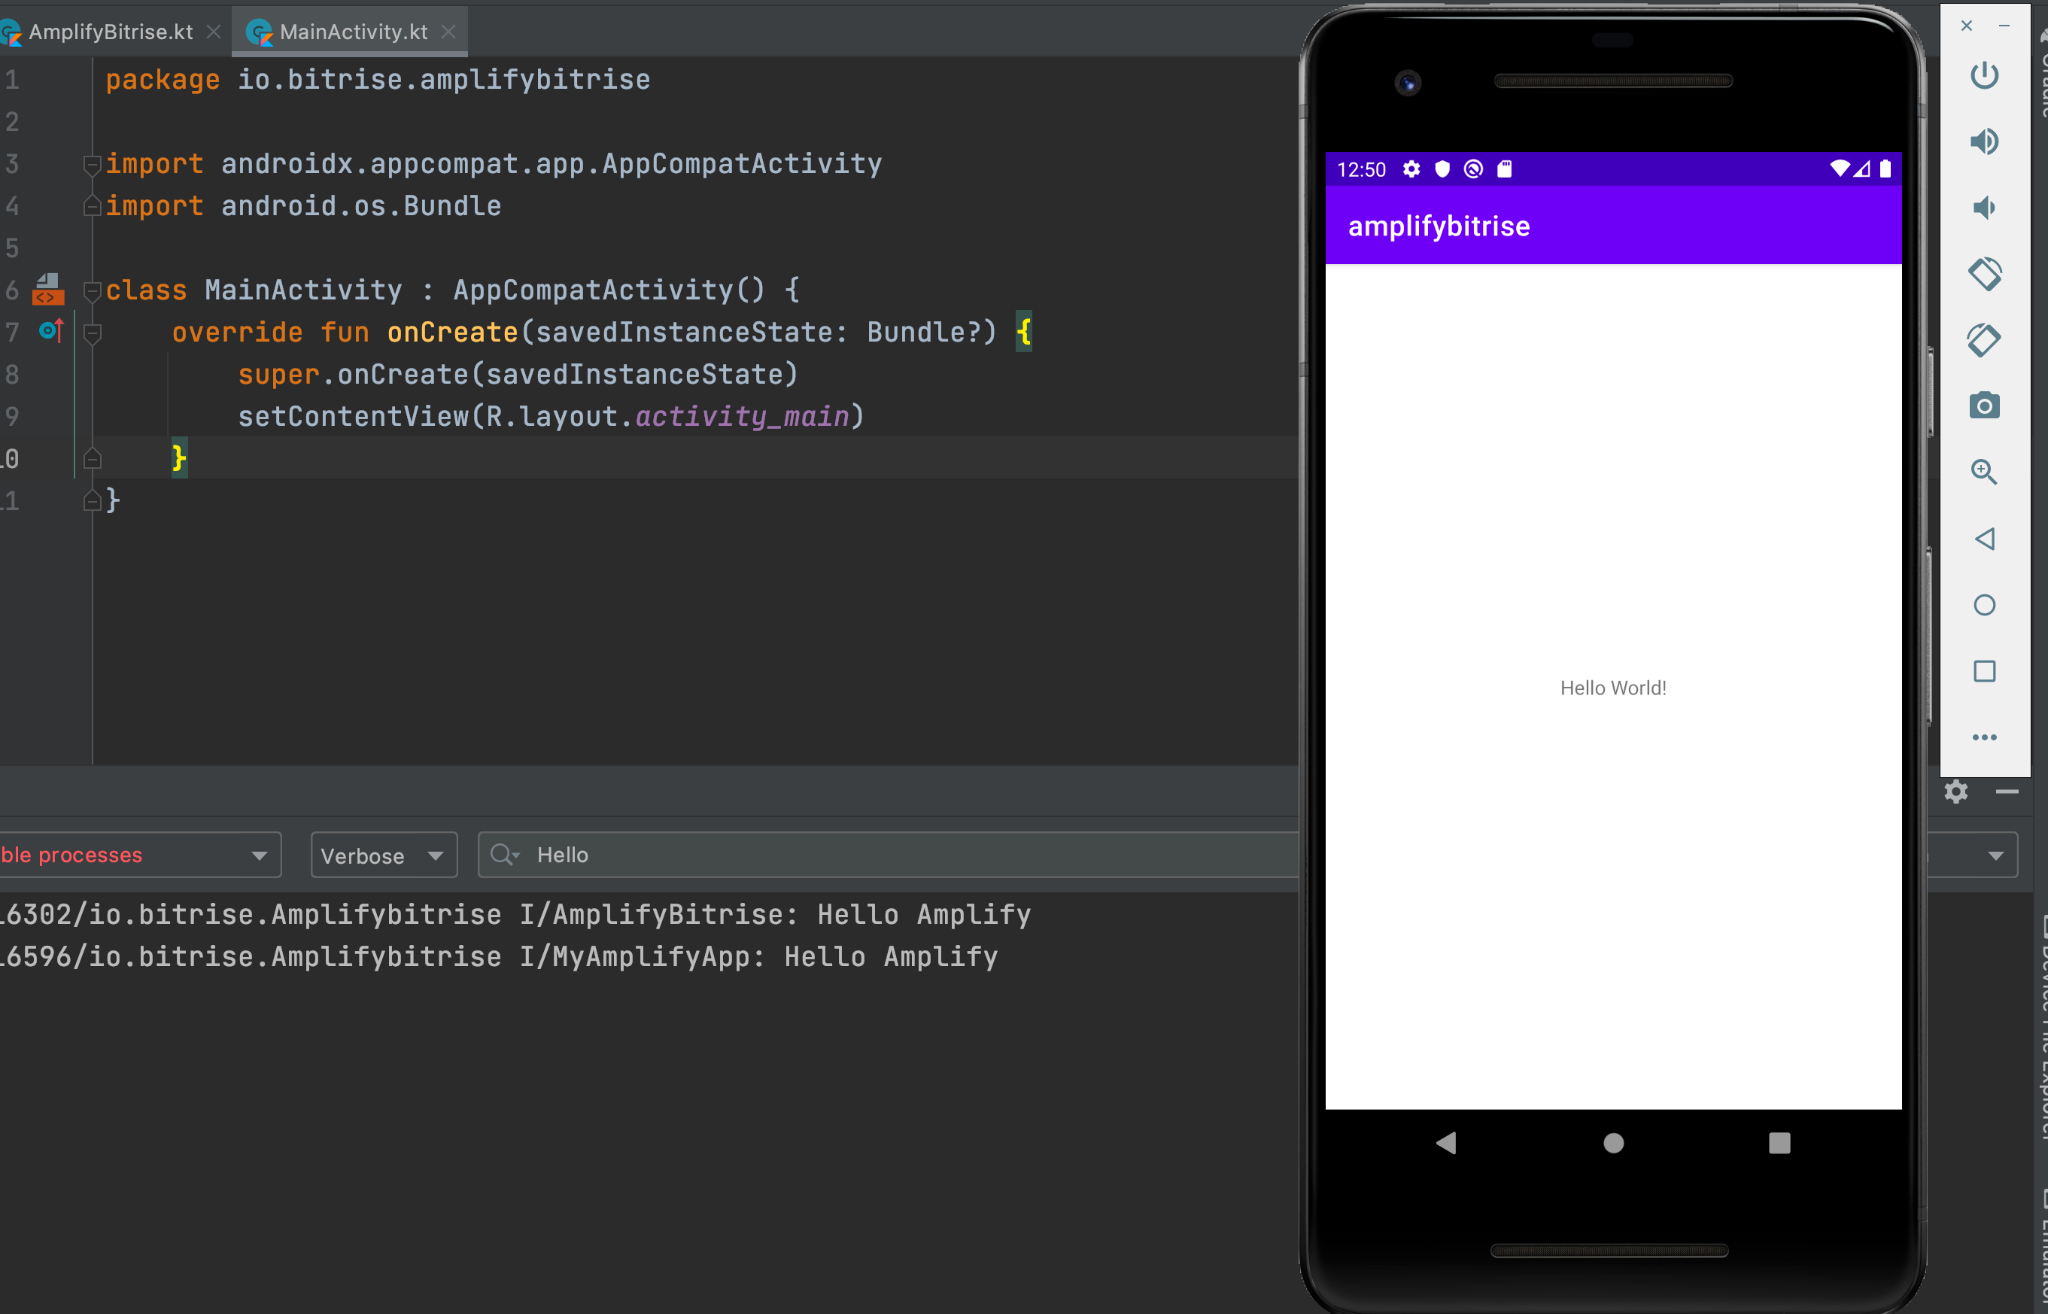Click the AppCompatActivity() superclass reference

tap(609, 290)
